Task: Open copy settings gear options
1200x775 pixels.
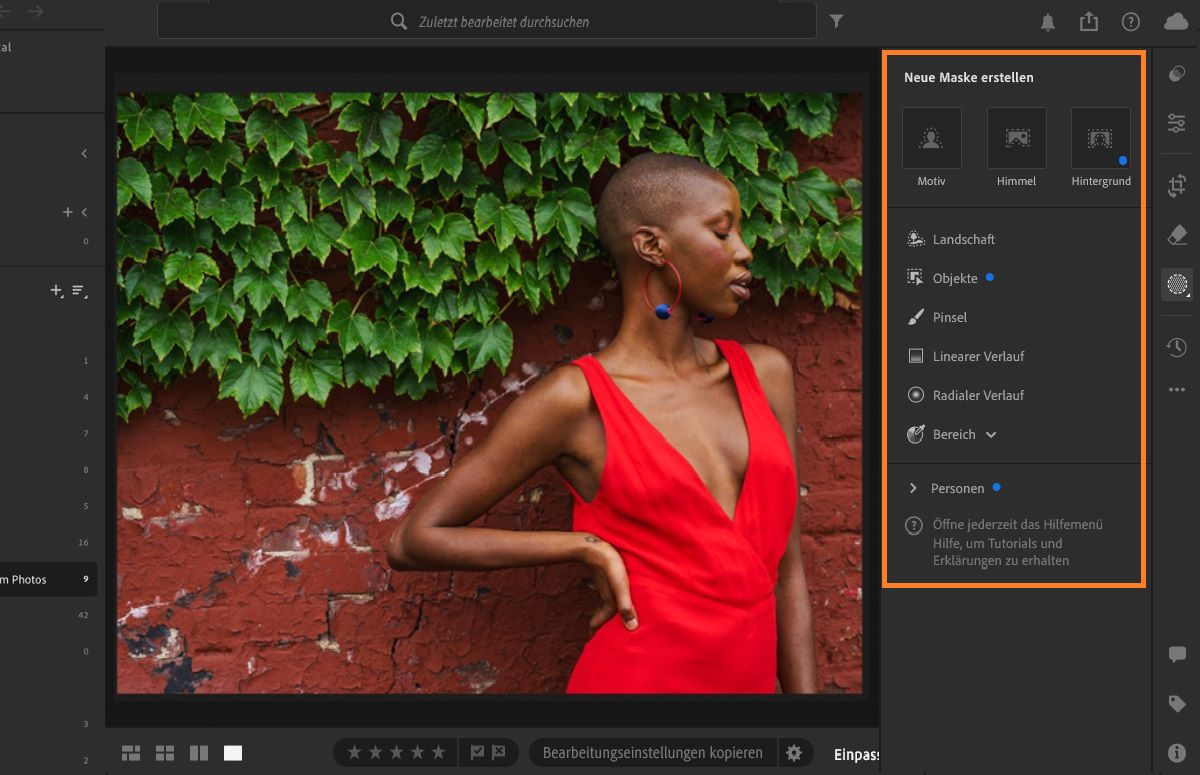Action: coord(794,753)
